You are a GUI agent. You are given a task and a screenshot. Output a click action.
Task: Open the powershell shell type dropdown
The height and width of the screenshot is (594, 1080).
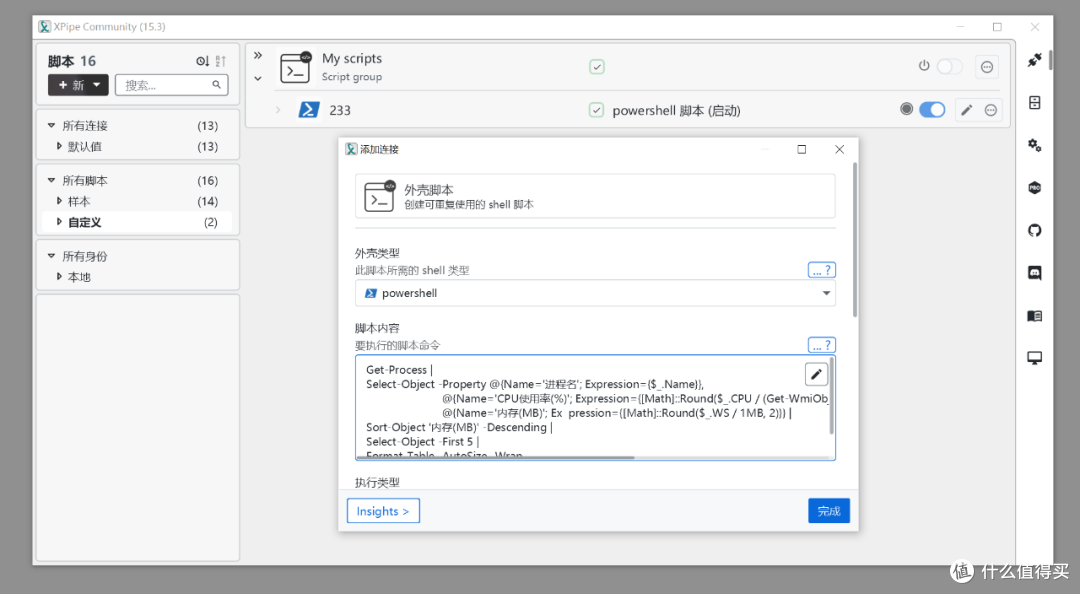(595, 293)
